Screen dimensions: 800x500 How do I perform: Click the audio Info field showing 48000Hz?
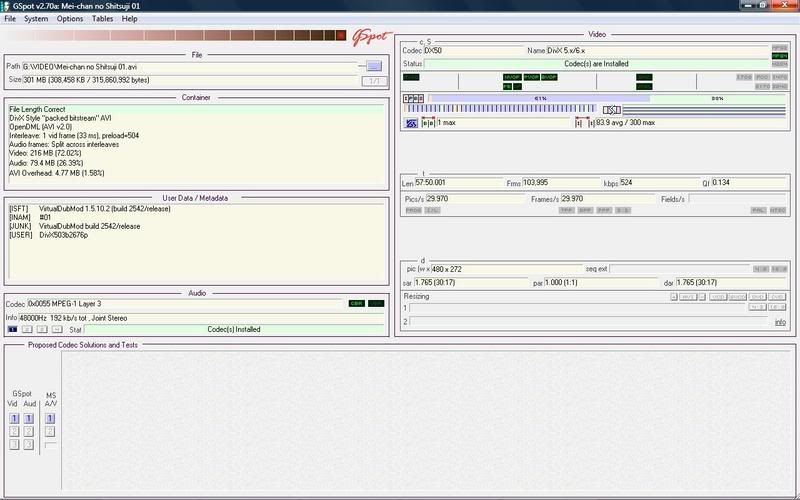click(202, 318)
